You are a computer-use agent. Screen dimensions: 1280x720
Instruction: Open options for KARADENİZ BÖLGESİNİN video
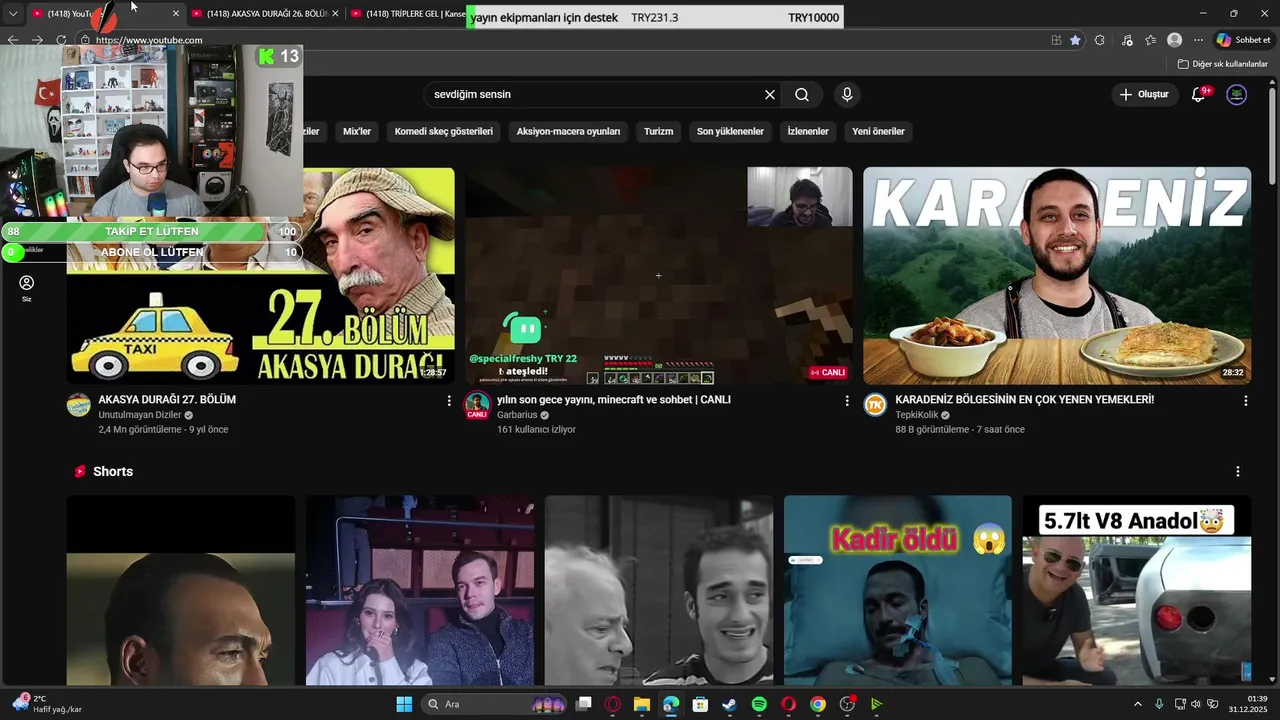[1246, 401]
